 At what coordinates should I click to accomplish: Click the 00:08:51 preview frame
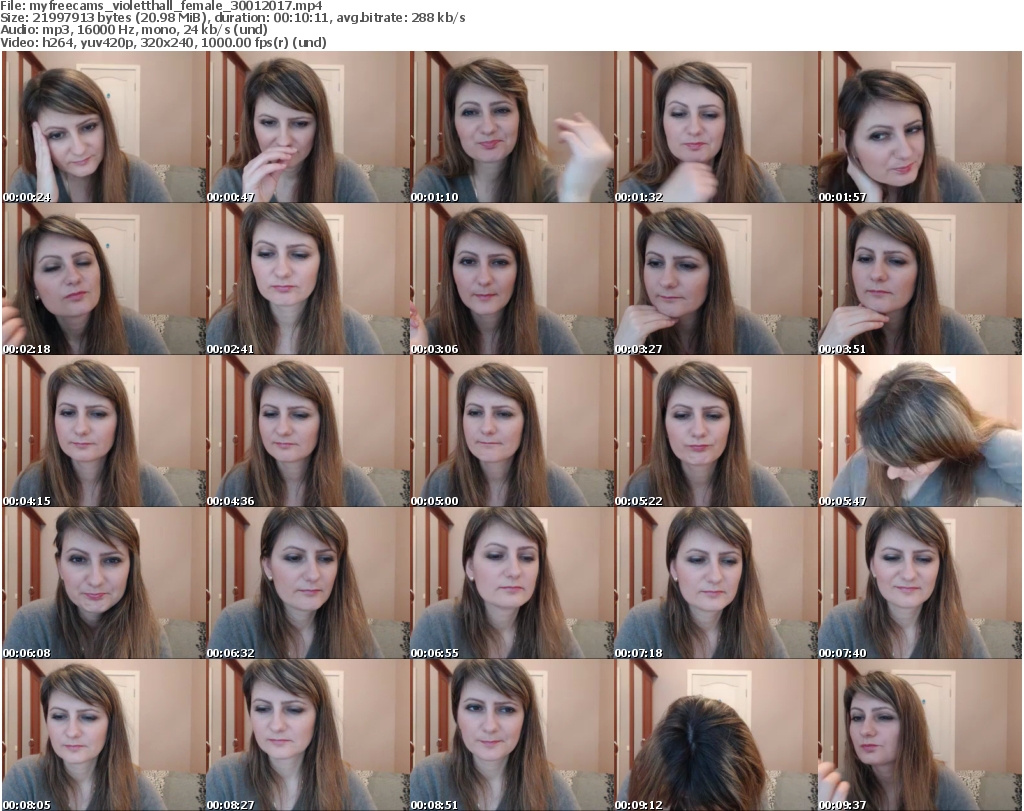pyautogui.click(x=511, y=735)
